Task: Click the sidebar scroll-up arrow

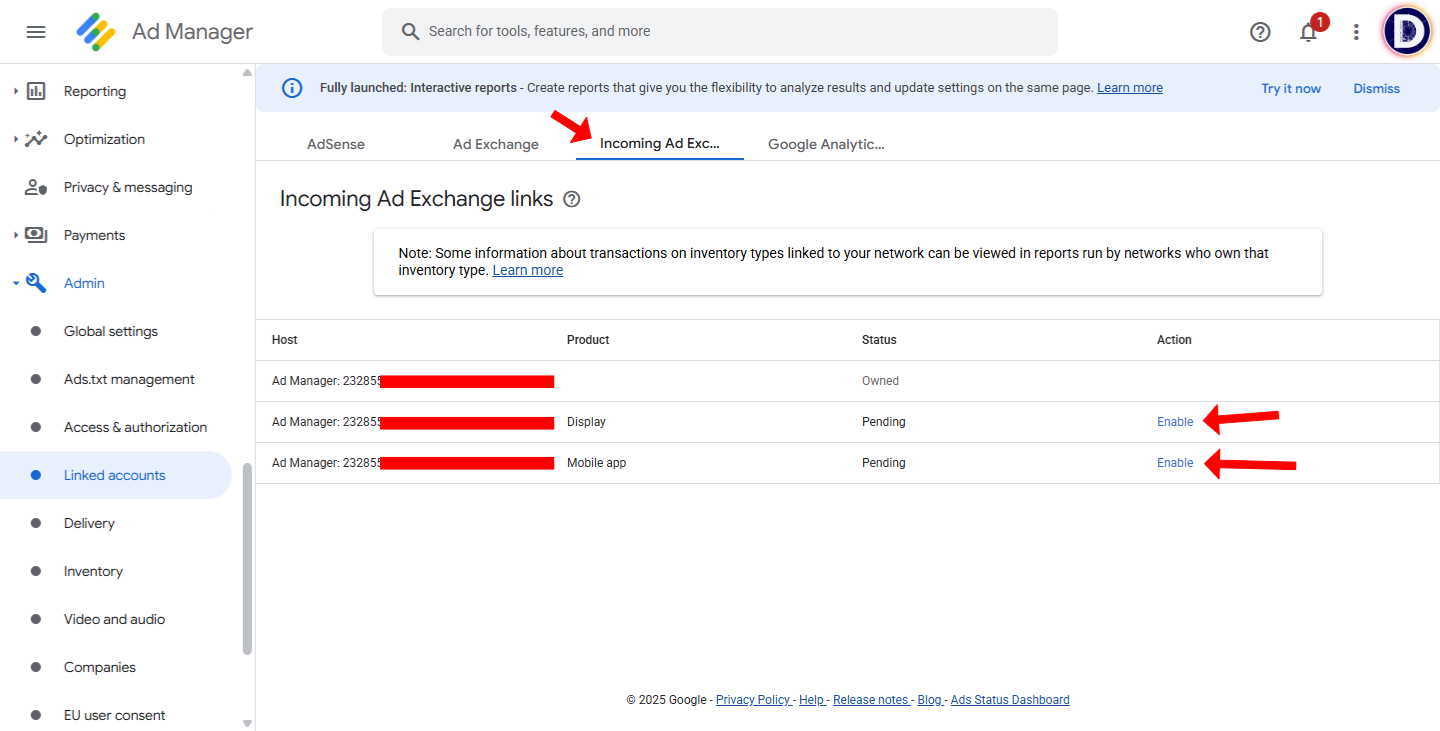Action: pos(248,72)
